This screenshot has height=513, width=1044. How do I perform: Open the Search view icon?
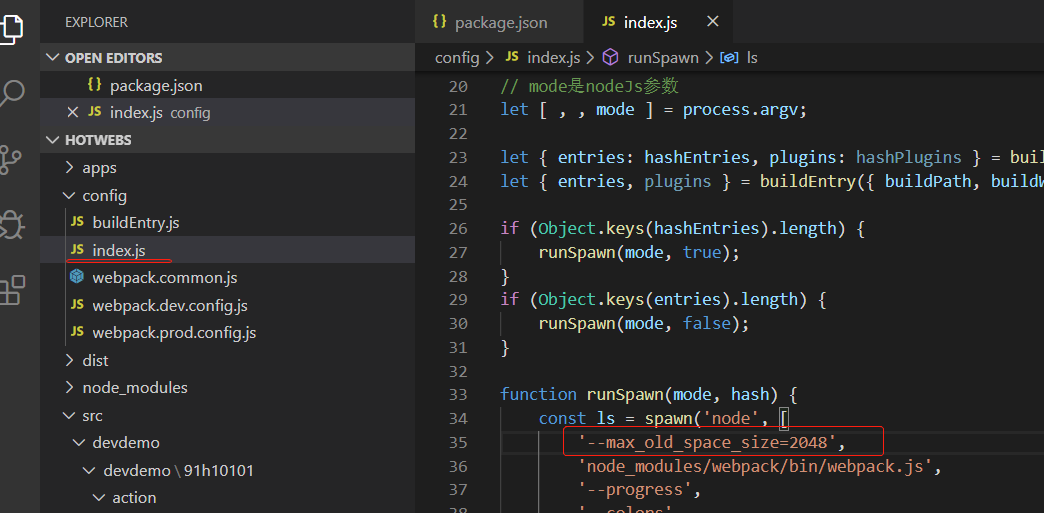(11, 94)
